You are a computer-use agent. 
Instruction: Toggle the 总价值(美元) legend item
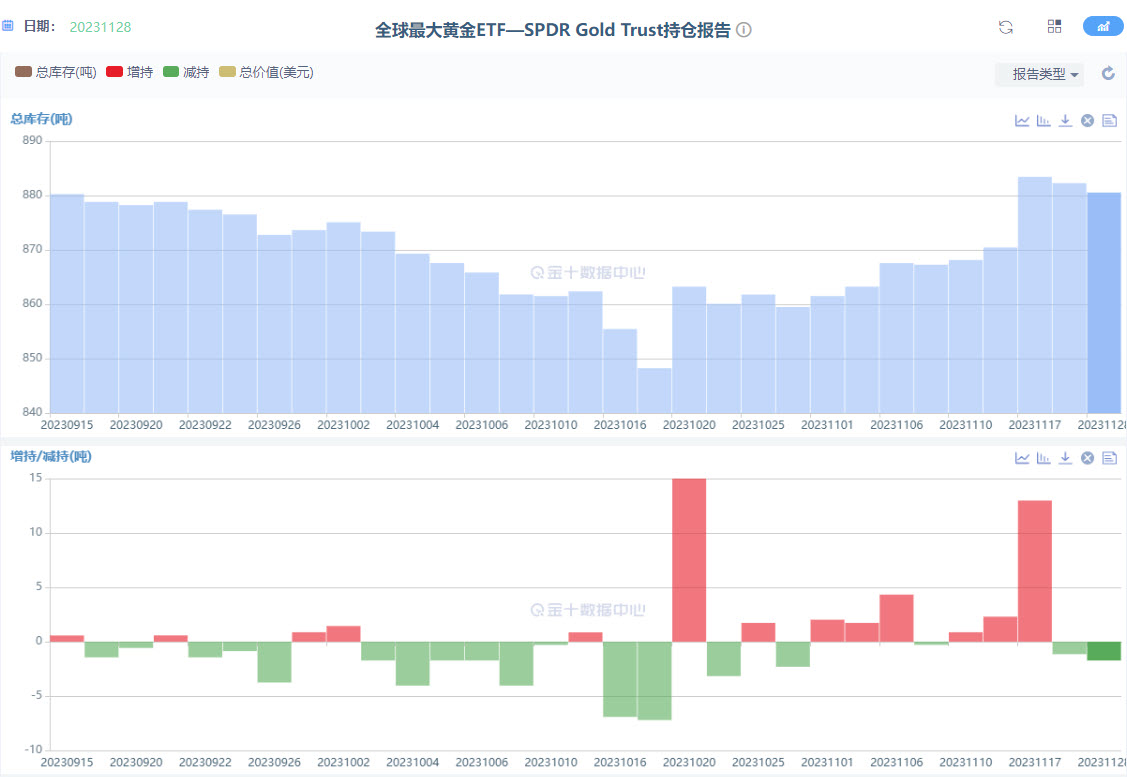(266, 72)
